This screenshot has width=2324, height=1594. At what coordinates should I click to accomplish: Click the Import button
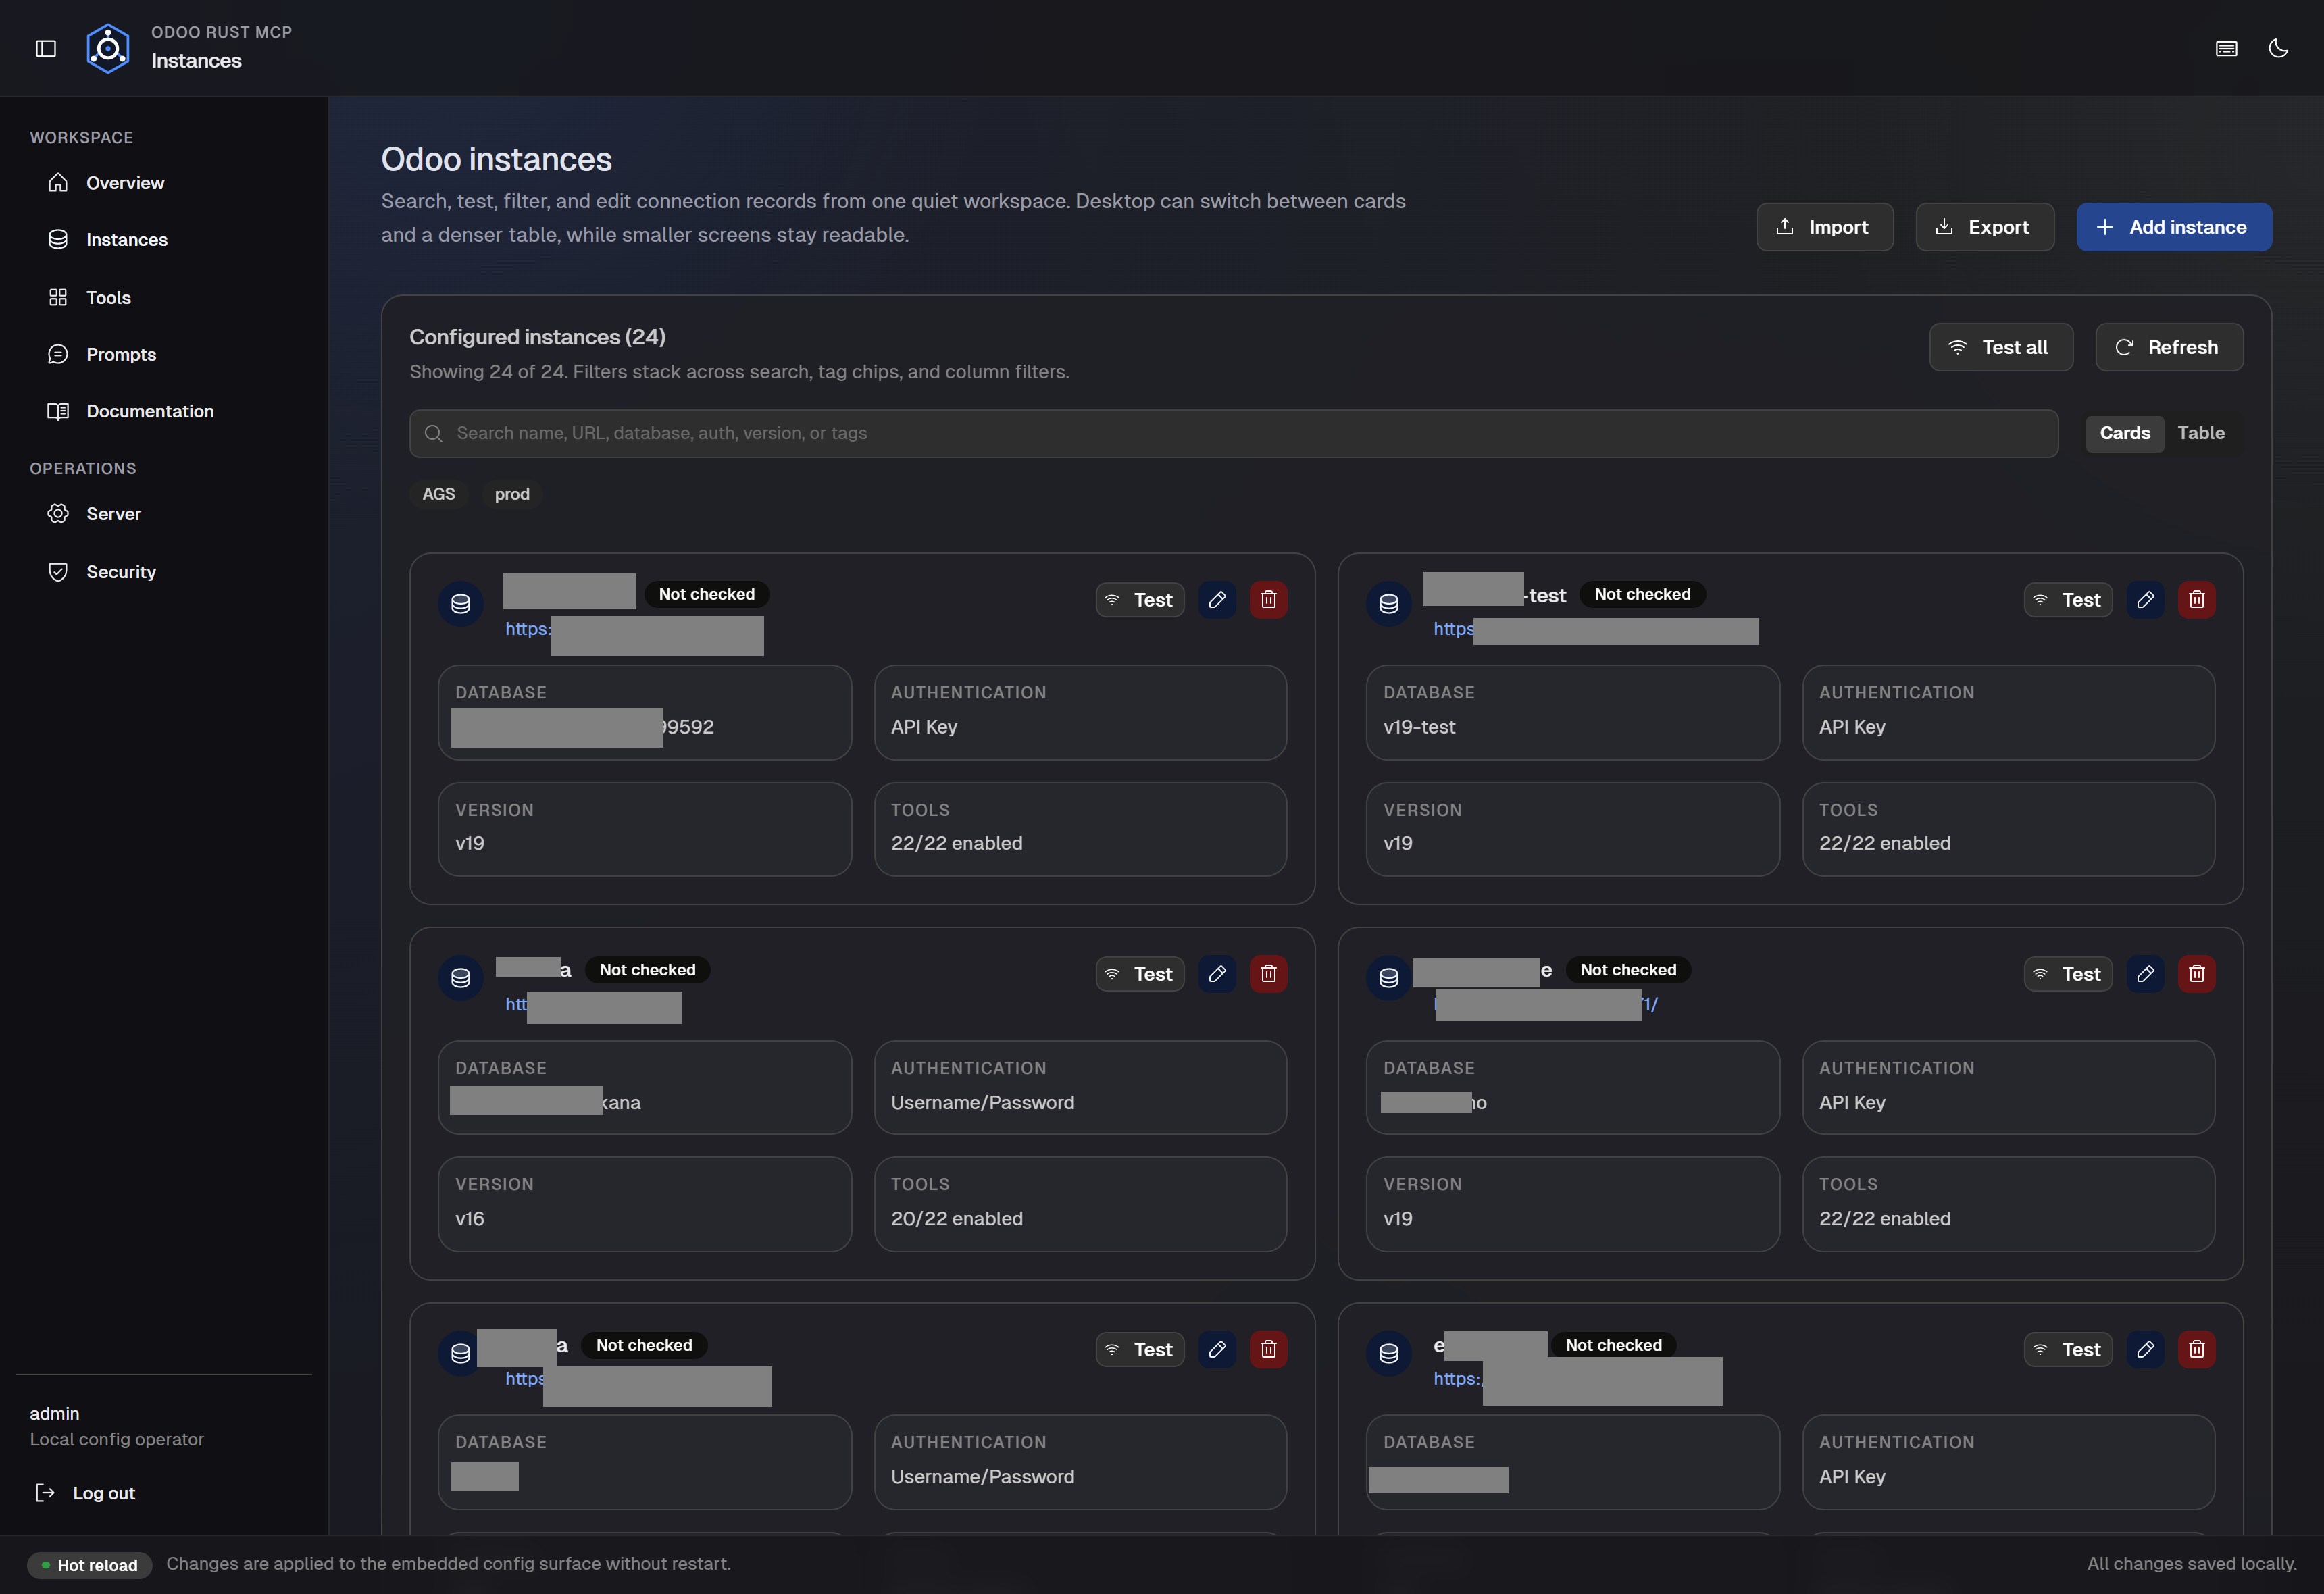click(1824, 227)
